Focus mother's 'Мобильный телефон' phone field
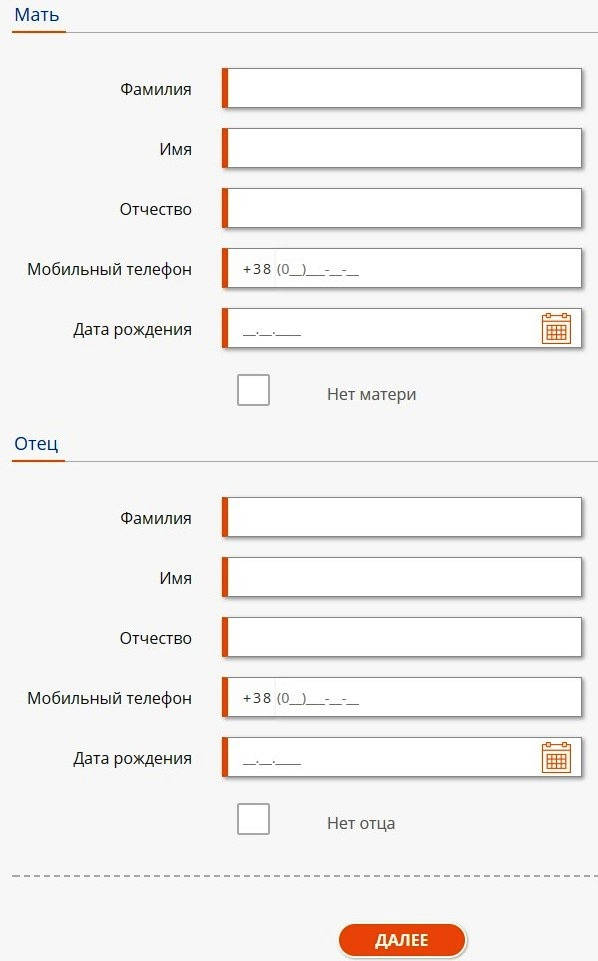The height and width of the screenshot is (961, 598). pyautogui.click(x=400, y=268)
